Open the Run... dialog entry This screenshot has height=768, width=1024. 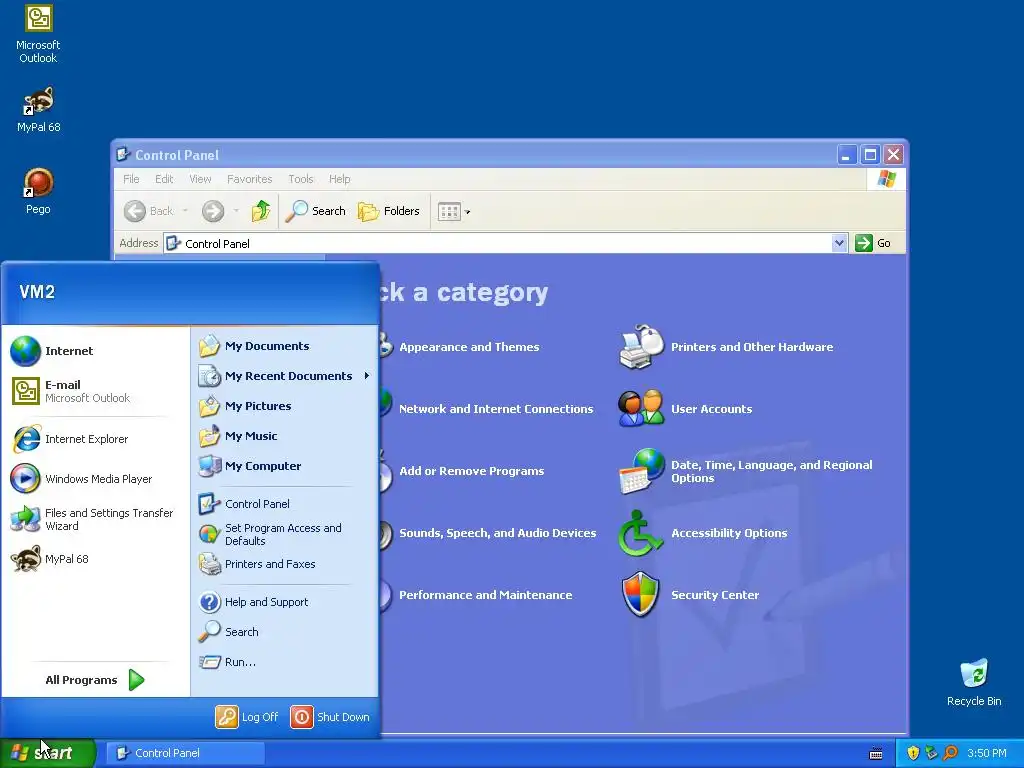pyautogui.click(x=227, y=662)
